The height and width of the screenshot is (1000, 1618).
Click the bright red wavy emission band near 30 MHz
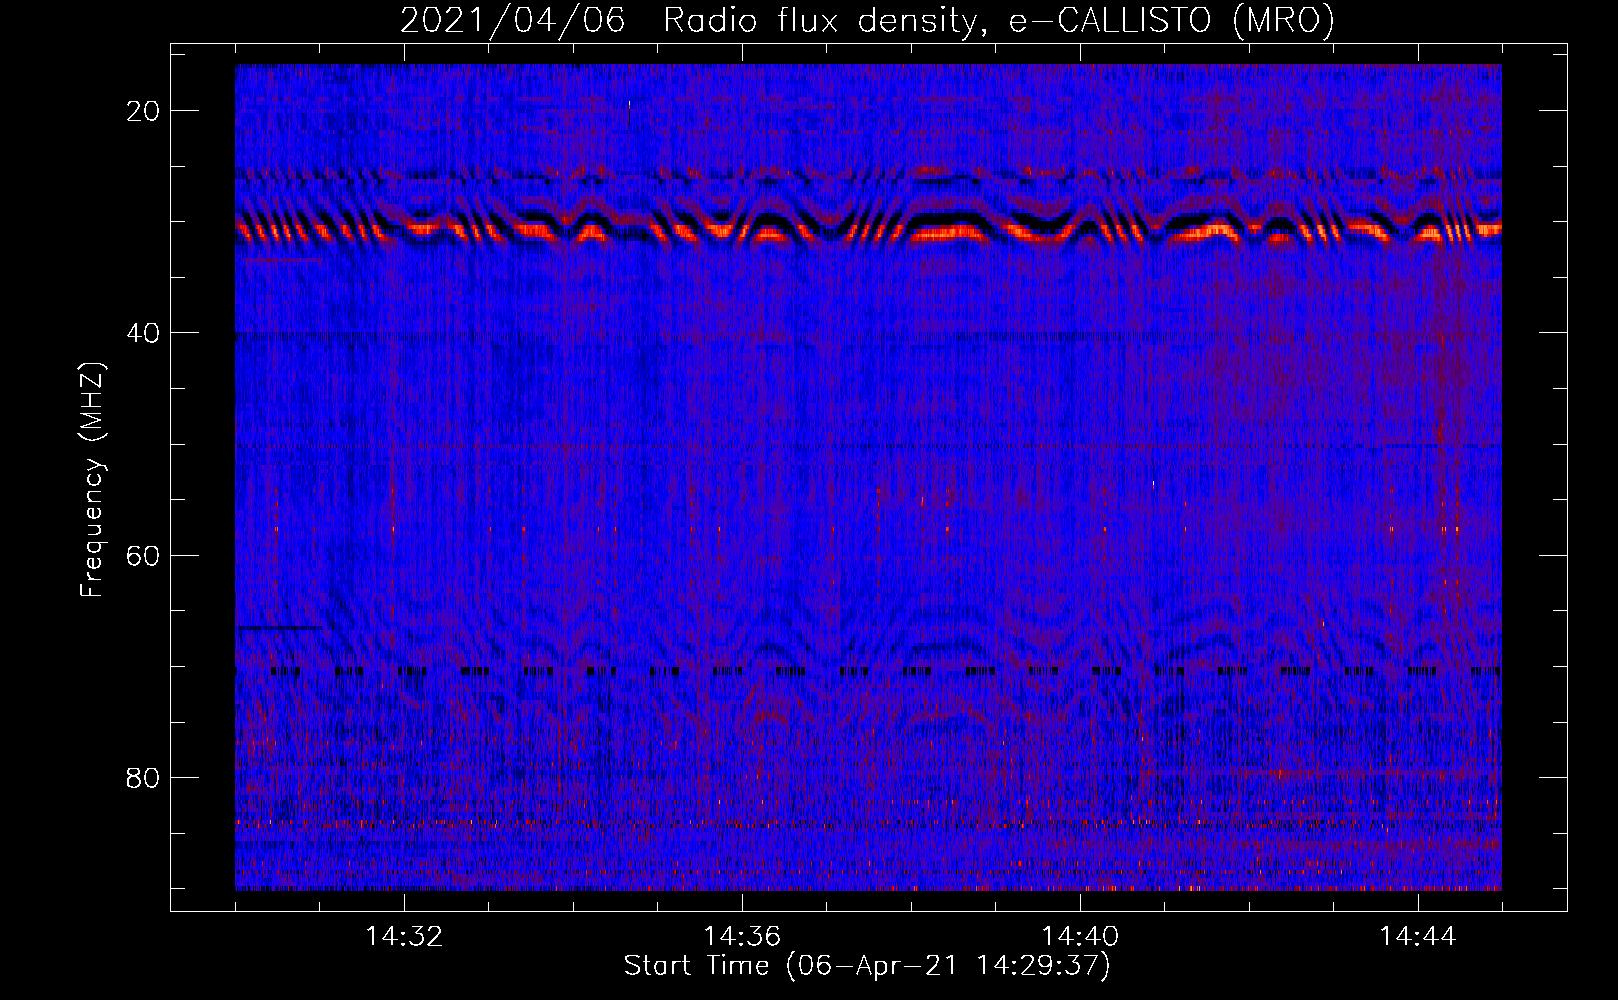868,230
